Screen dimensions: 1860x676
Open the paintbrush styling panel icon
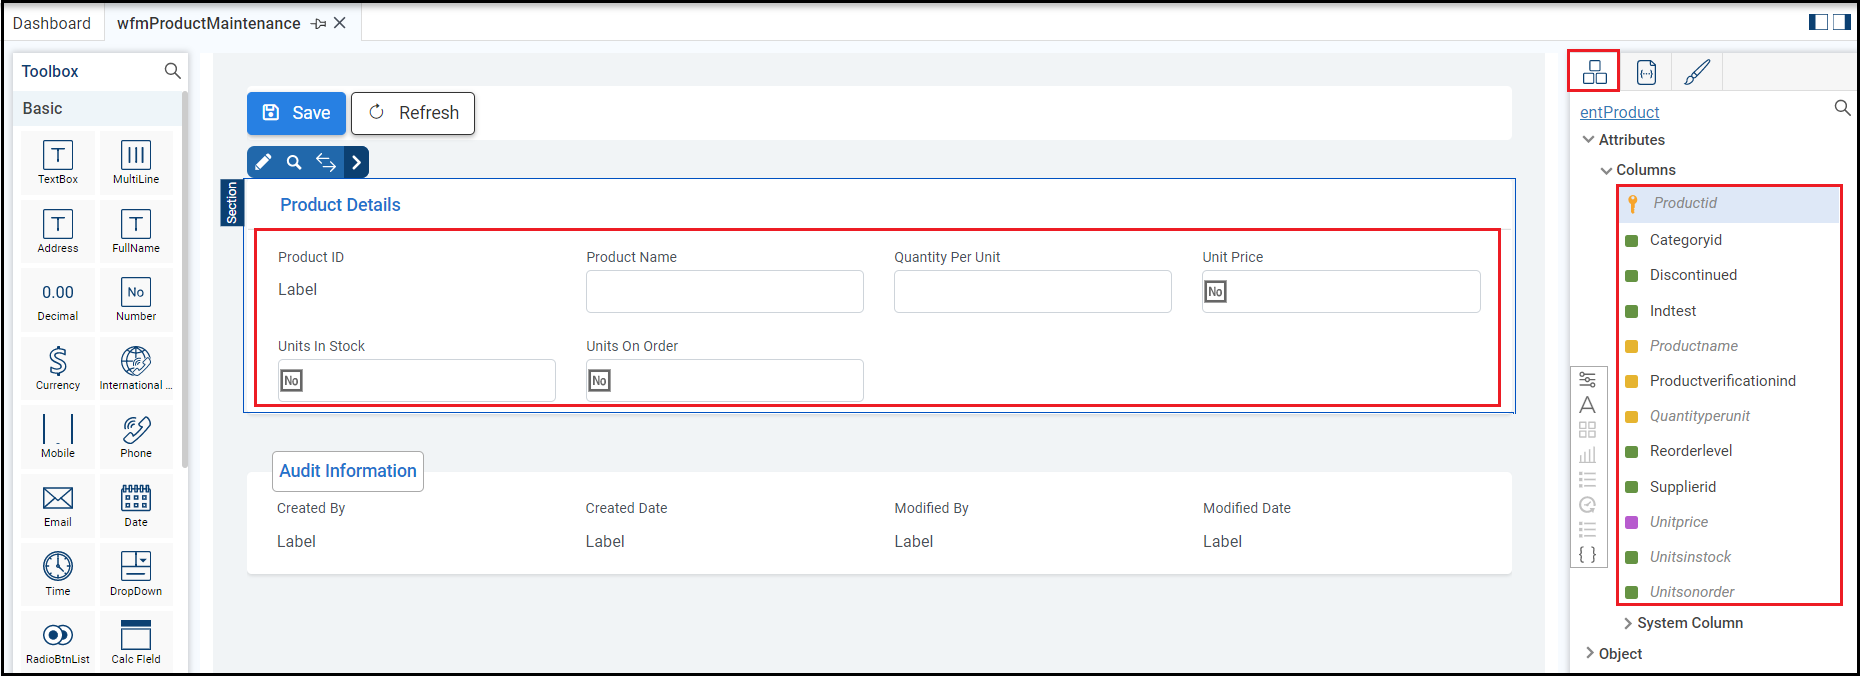click(1697, 72)
